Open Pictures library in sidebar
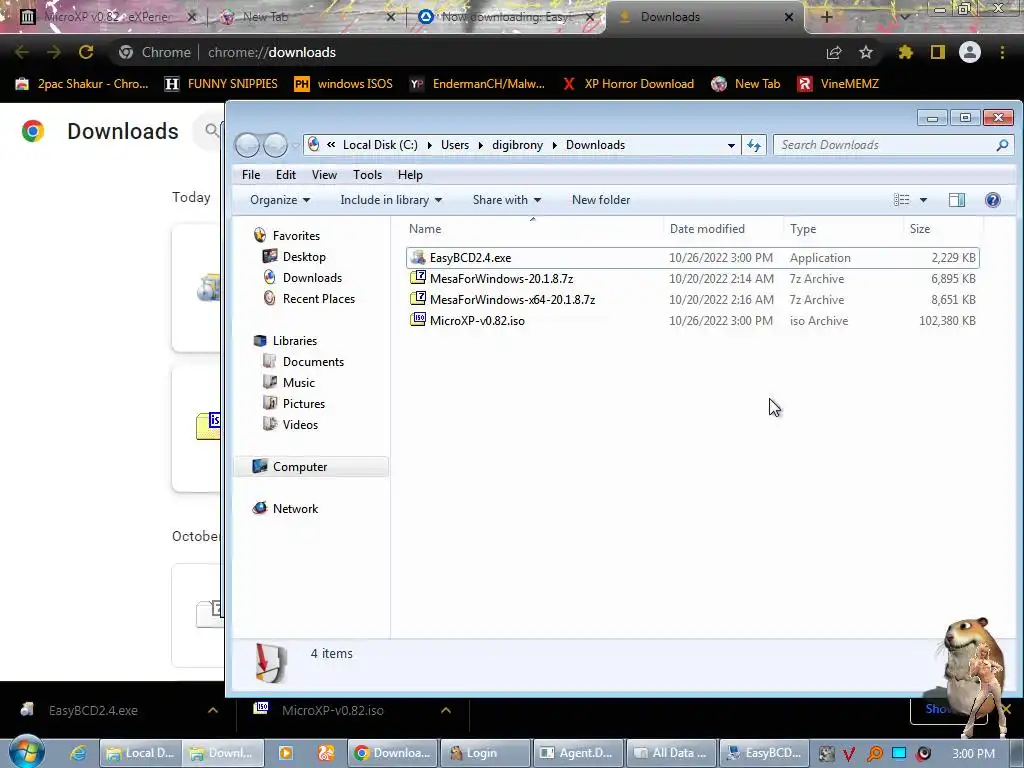This screenshot has height=768, width=1024. (304, 404)
